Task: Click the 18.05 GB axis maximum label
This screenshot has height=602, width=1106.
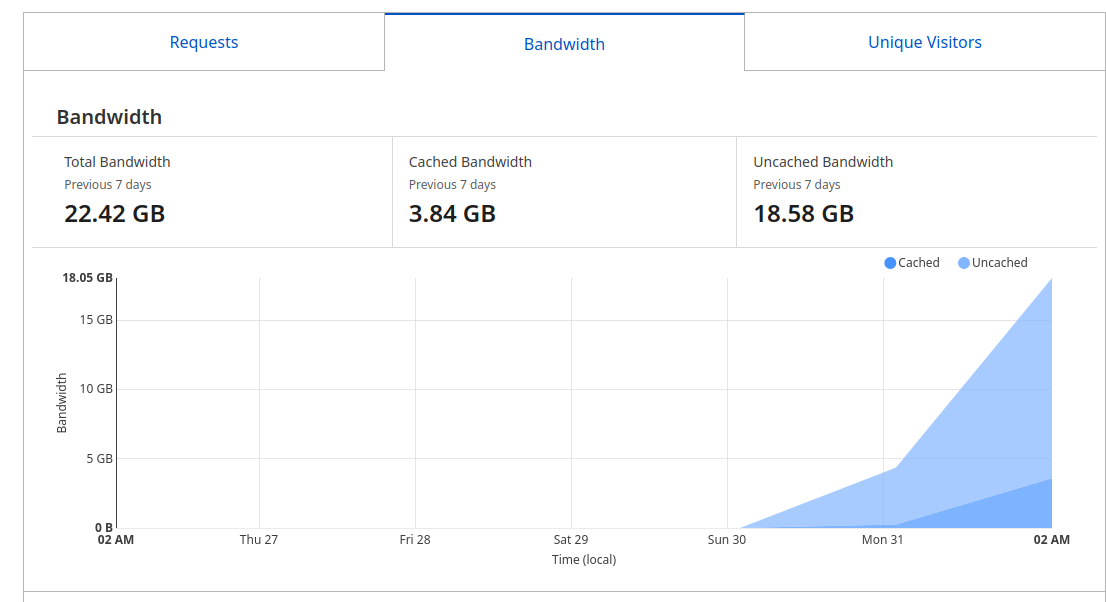Action: (x=87, y=278)
